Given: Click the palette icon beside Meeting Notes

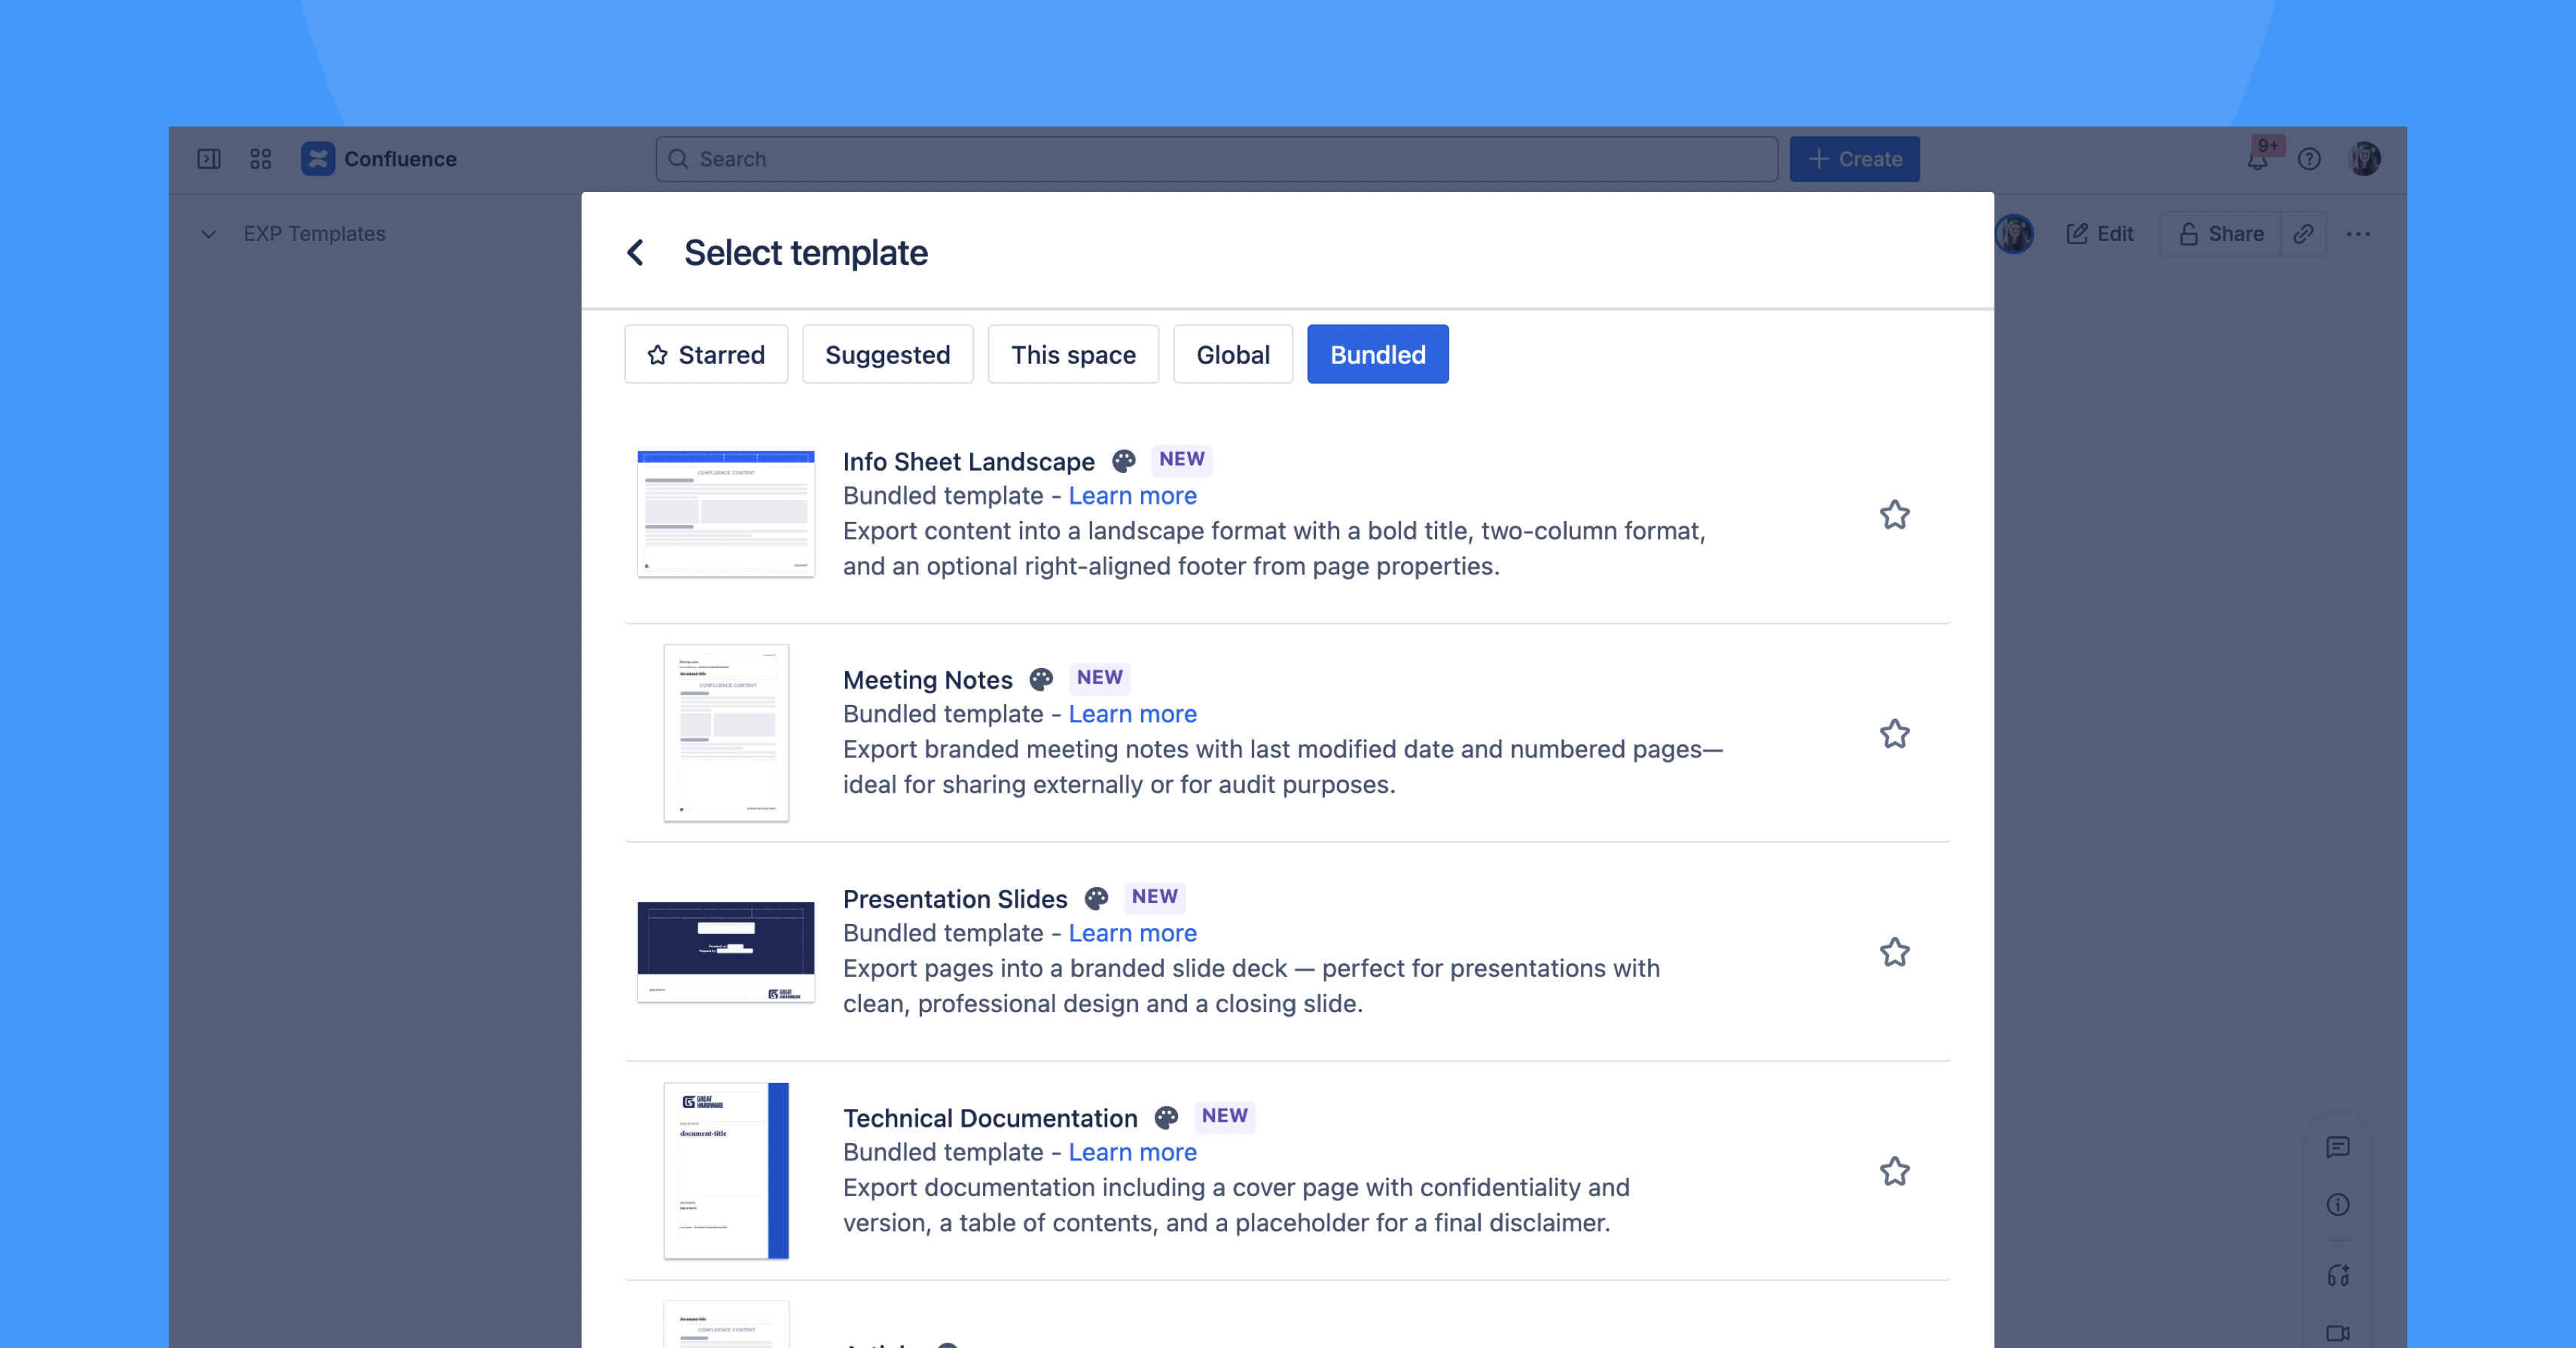Looking at the screenshot, I should (x=1041, y=680).
